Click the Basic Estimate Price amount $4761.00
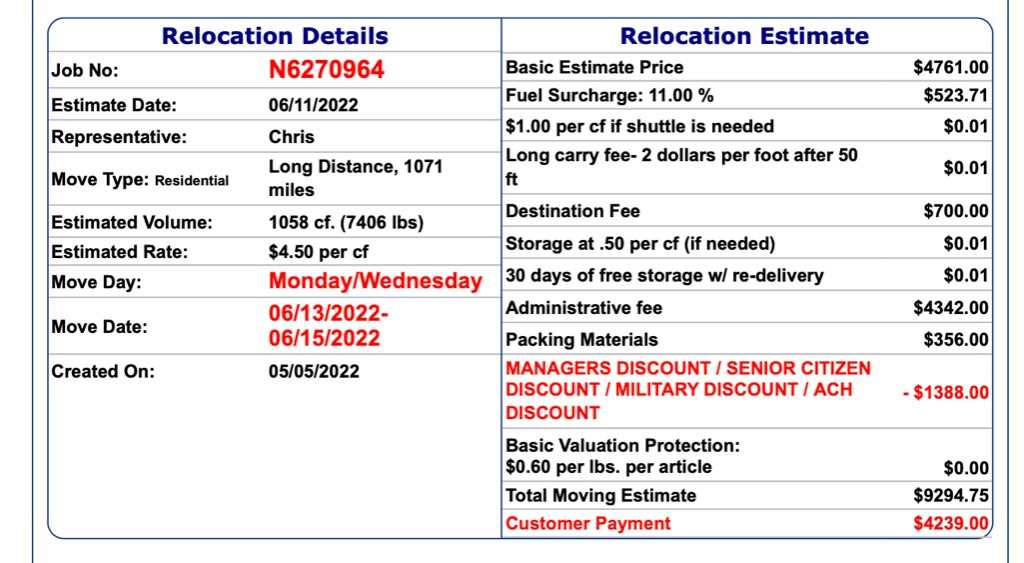The width and height of the screenshot is (1024, 563). click(951, 68)
